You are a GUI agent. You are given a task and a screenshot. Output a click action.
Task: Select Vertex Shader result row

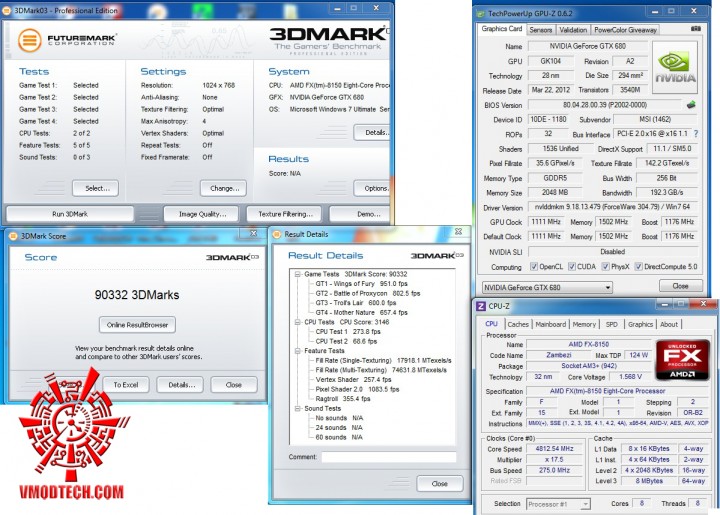[353, 380]
